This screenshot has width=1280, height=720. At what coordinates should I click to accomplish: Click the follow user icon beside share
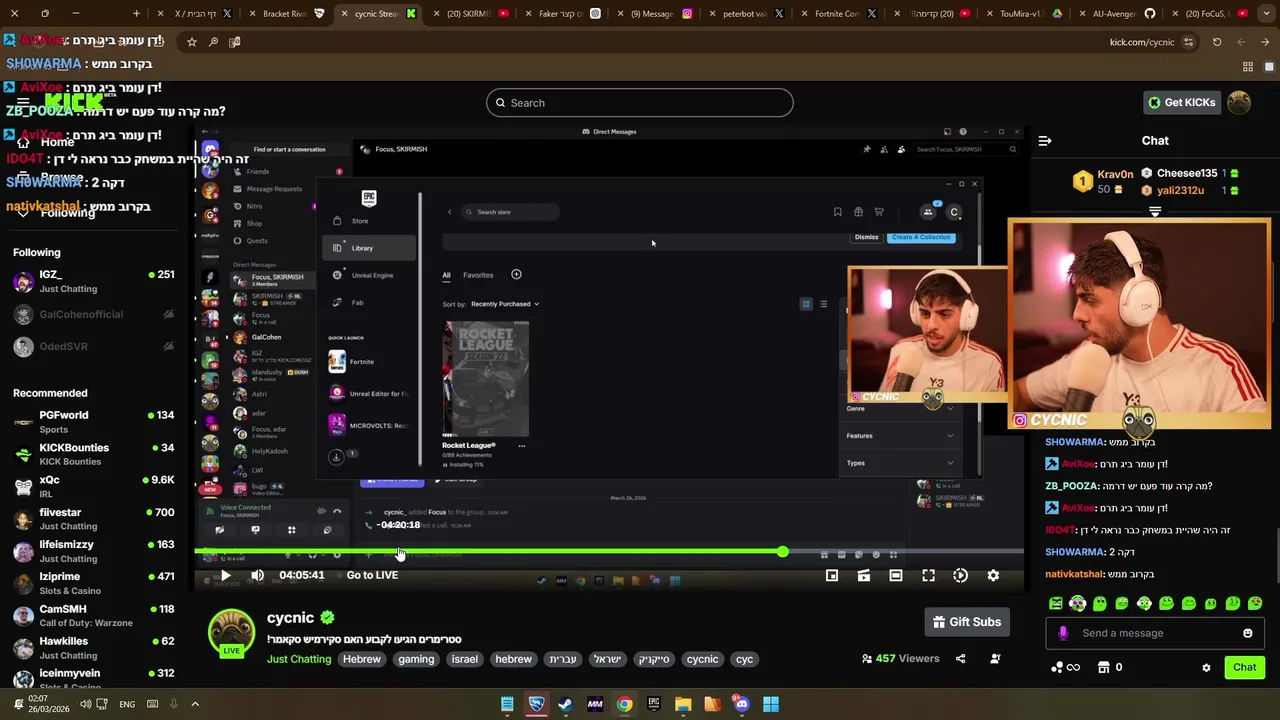pos(995,659)
